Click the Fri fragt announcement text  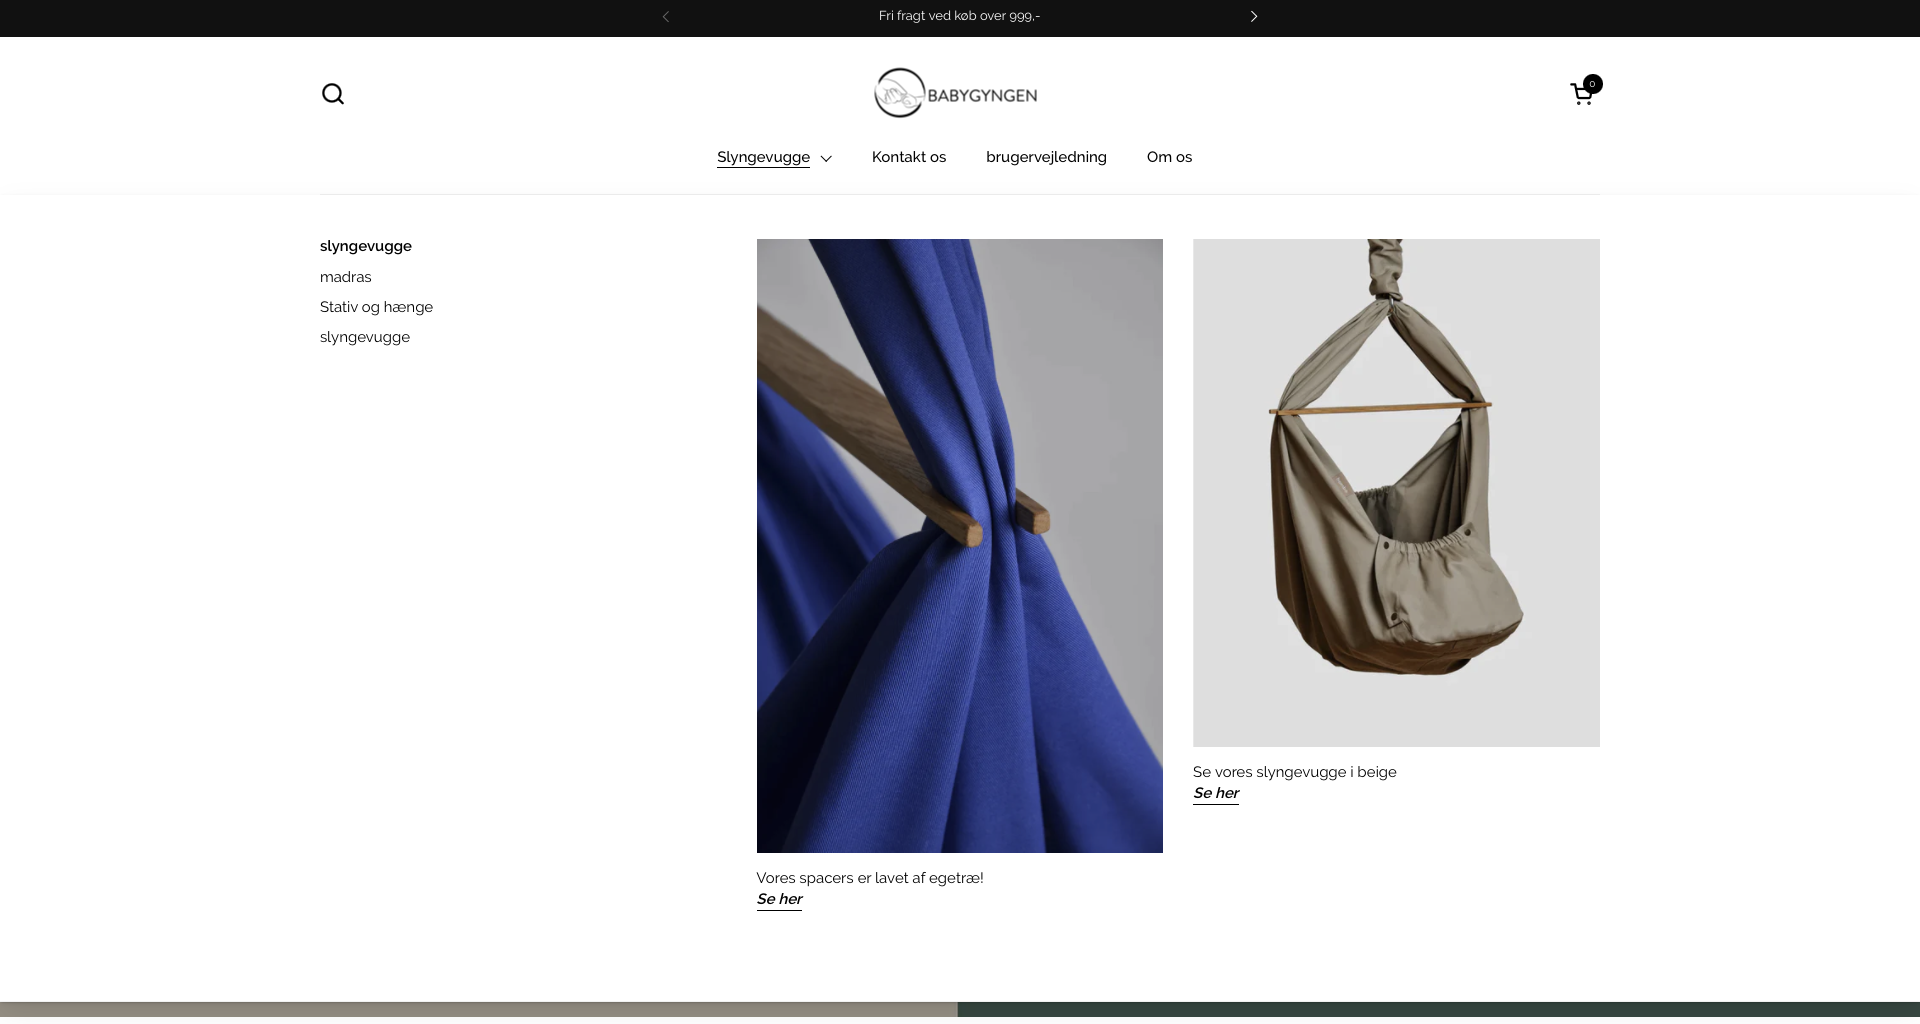pyautogui.click(x=959, y=16)
